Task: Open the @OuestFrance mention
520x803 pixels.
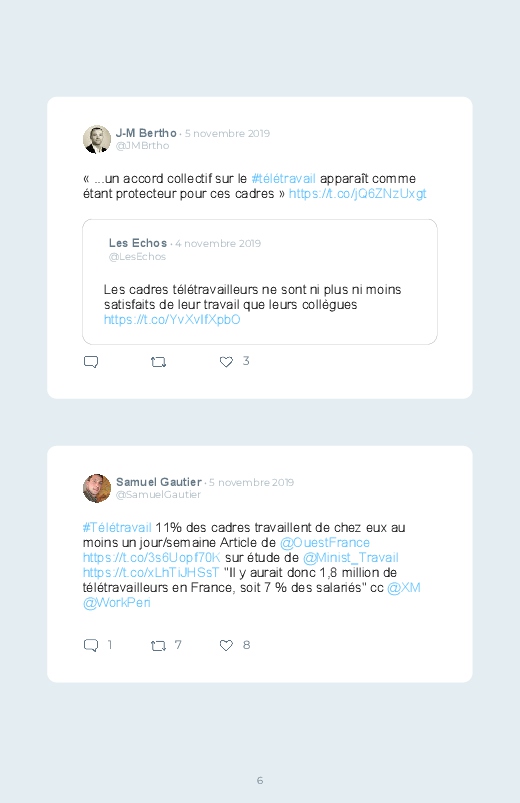Action: click(x=325, y=542)
